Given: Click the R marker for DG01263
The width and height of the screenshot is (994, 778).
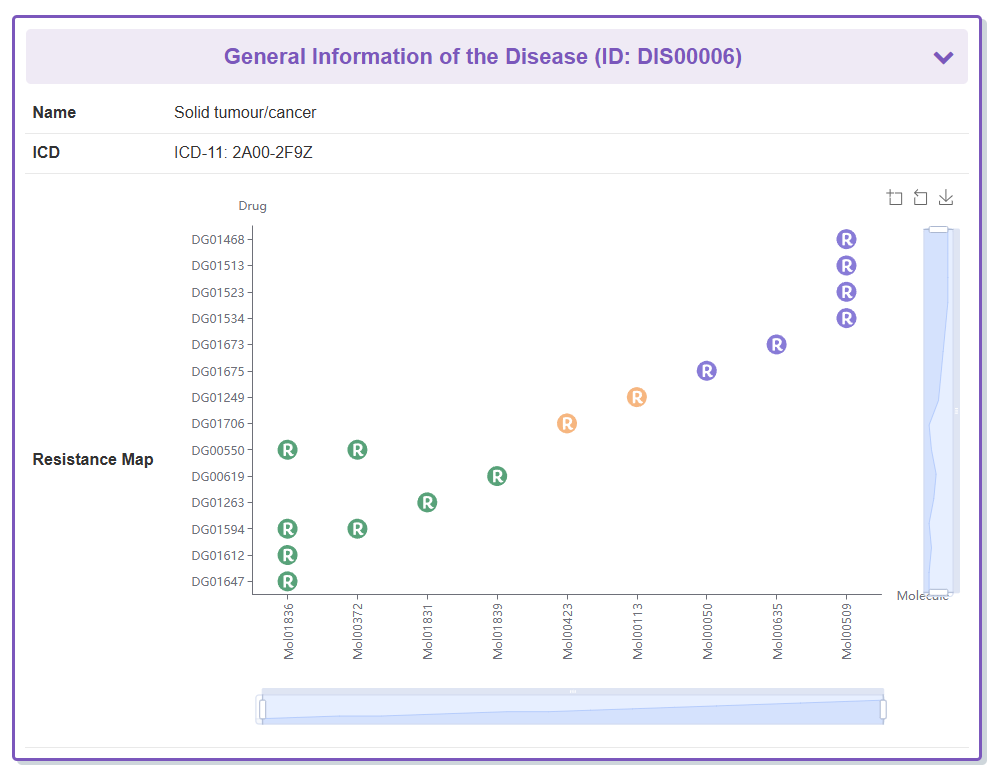Looking at the screenshot, I should click(427, 502).
